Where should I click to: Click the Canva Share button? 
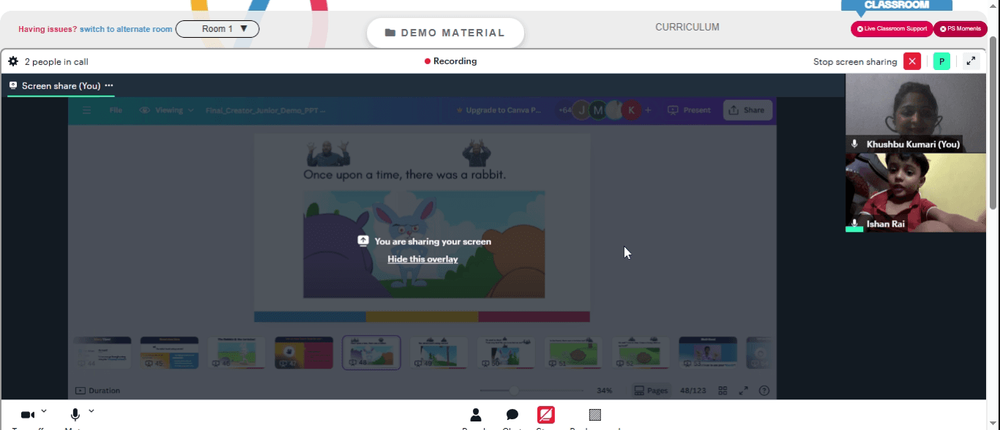coord(747,110)
